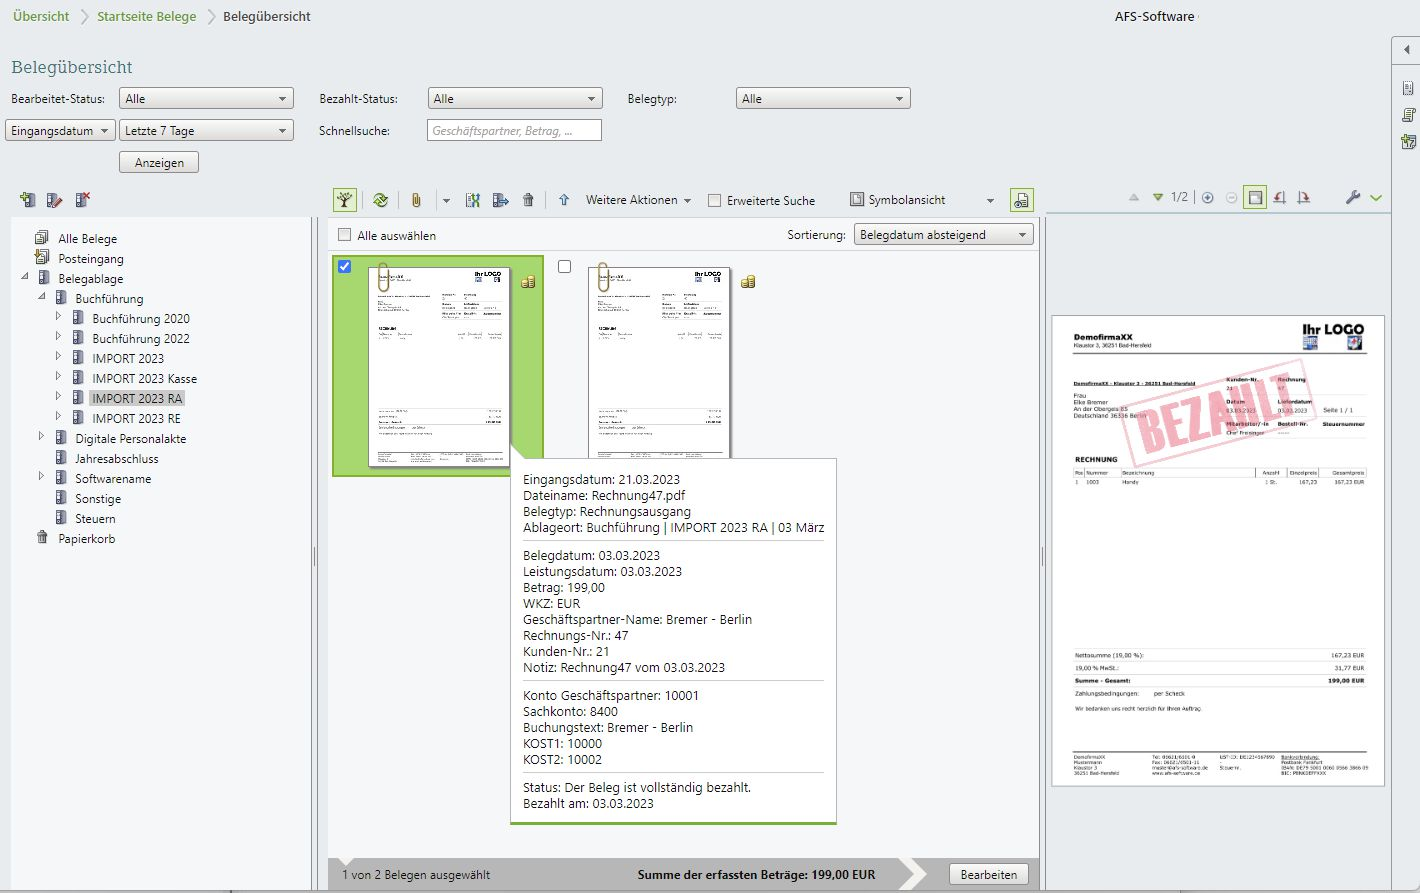Open preview settings with the wrench icon
Viewport: 1420px width, 893px height.
click(1353, 198)
